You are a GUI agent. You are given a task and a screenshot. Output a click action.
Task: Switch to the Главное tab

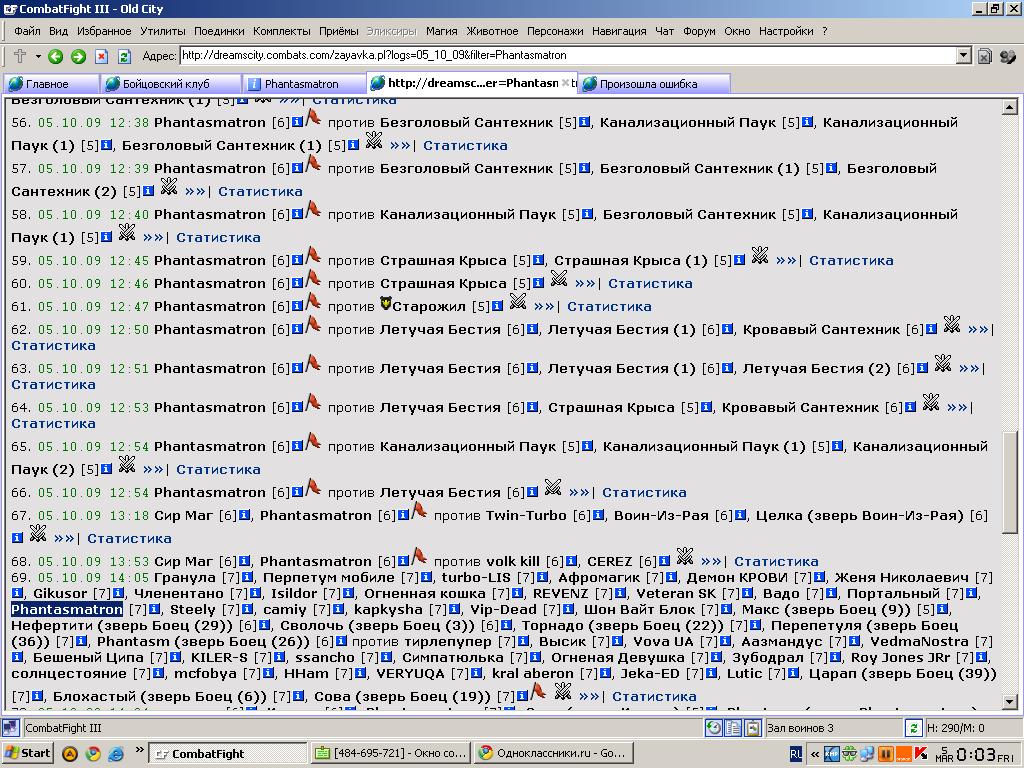(50, 84)
